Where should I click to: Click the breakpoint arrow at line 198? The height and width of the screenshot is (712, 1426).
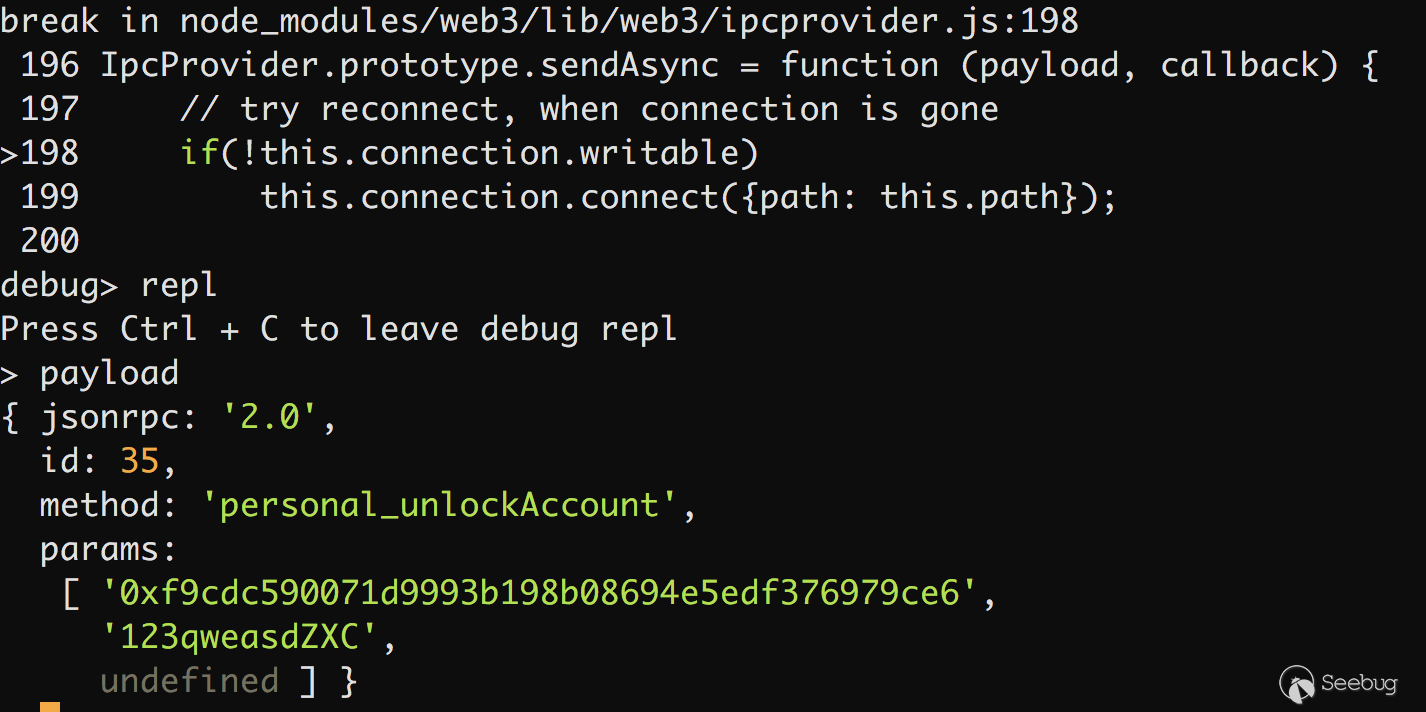tap(9, 153)
